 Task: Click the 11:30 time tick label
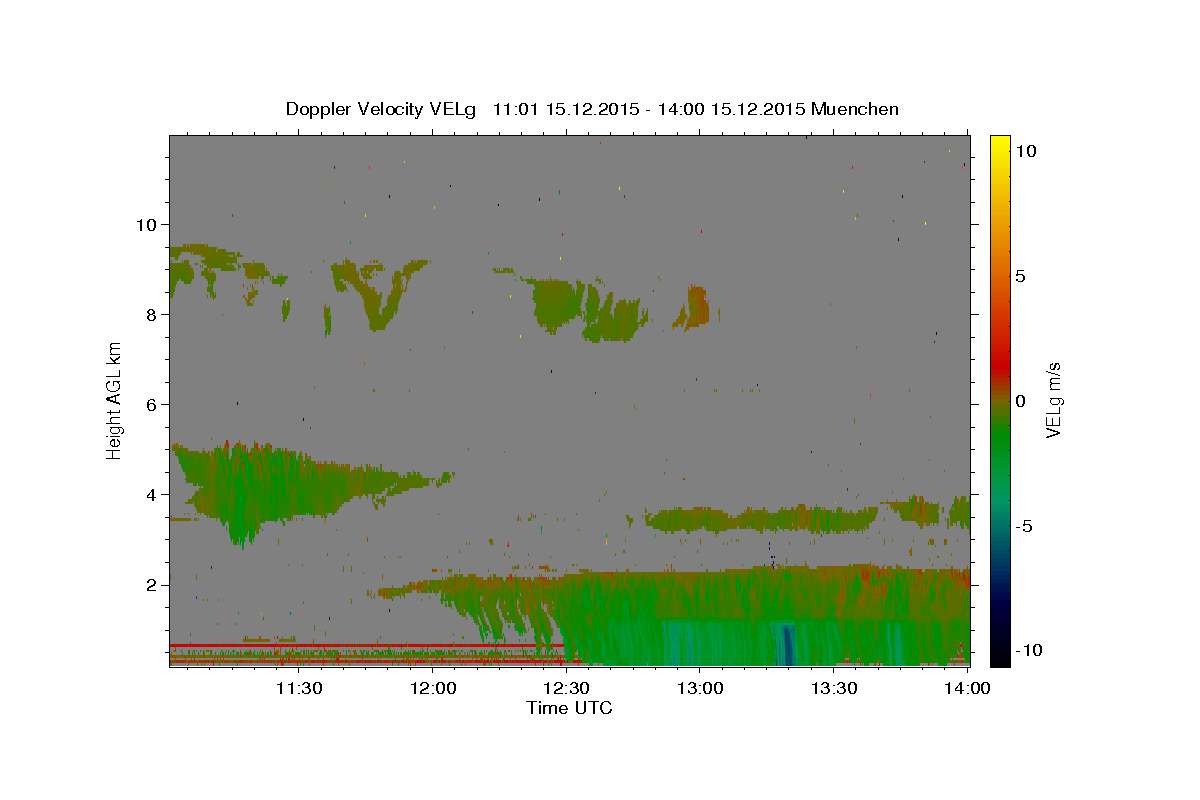298,688
